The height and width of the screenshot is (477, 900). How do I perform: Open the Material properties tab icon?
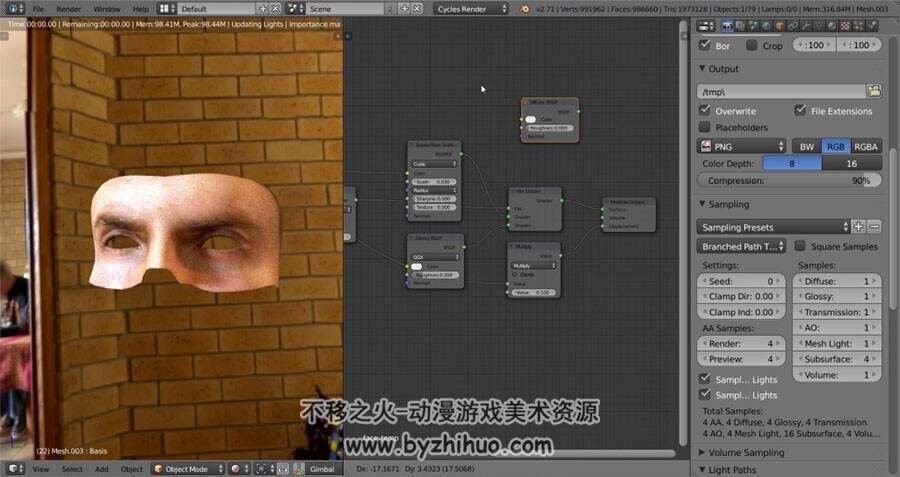point(833,26)
